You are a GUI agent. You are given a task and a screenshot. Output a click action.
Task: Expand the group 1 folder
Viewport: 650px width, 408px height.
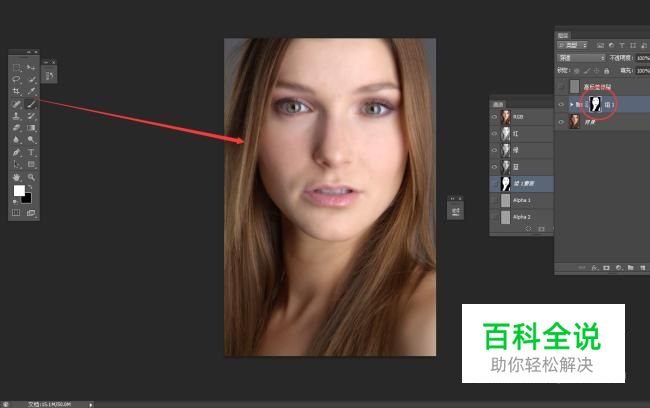pos(571,104)
